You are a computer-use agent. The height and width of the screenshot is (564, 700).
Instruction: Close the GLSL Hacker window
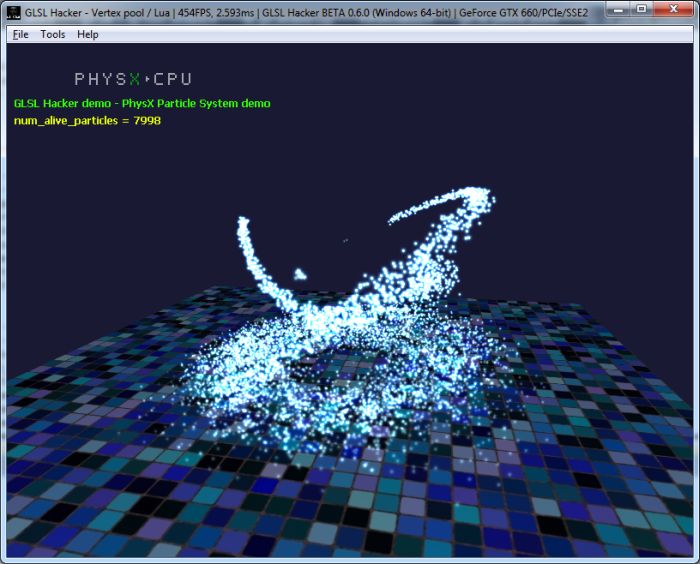674,9
